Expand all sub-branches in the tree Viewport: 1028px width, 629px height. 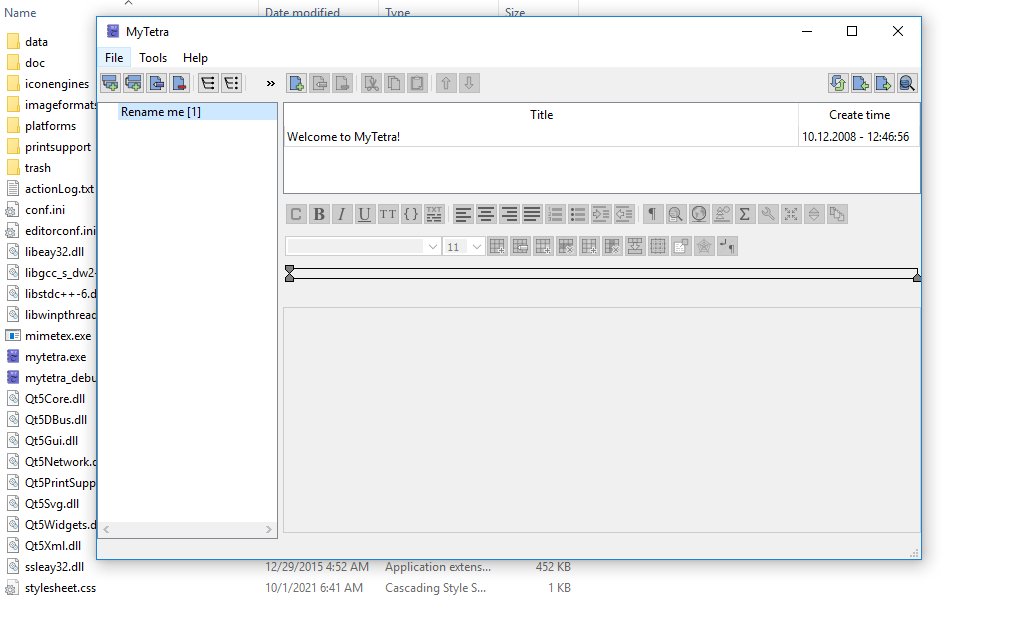(208, 83)
